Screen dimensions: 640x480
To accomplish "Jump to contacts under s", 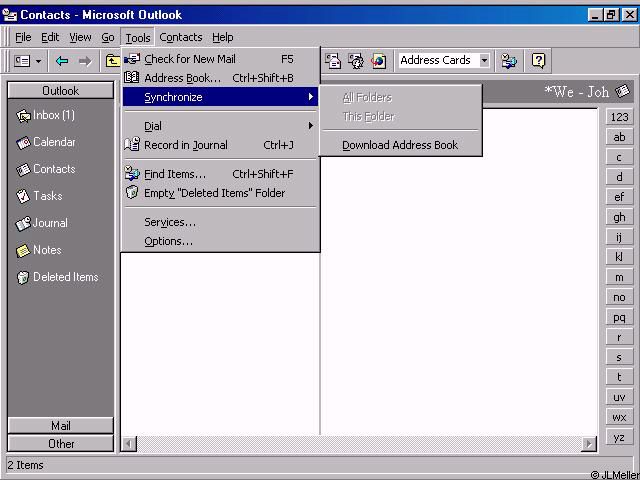I will 619,357.
